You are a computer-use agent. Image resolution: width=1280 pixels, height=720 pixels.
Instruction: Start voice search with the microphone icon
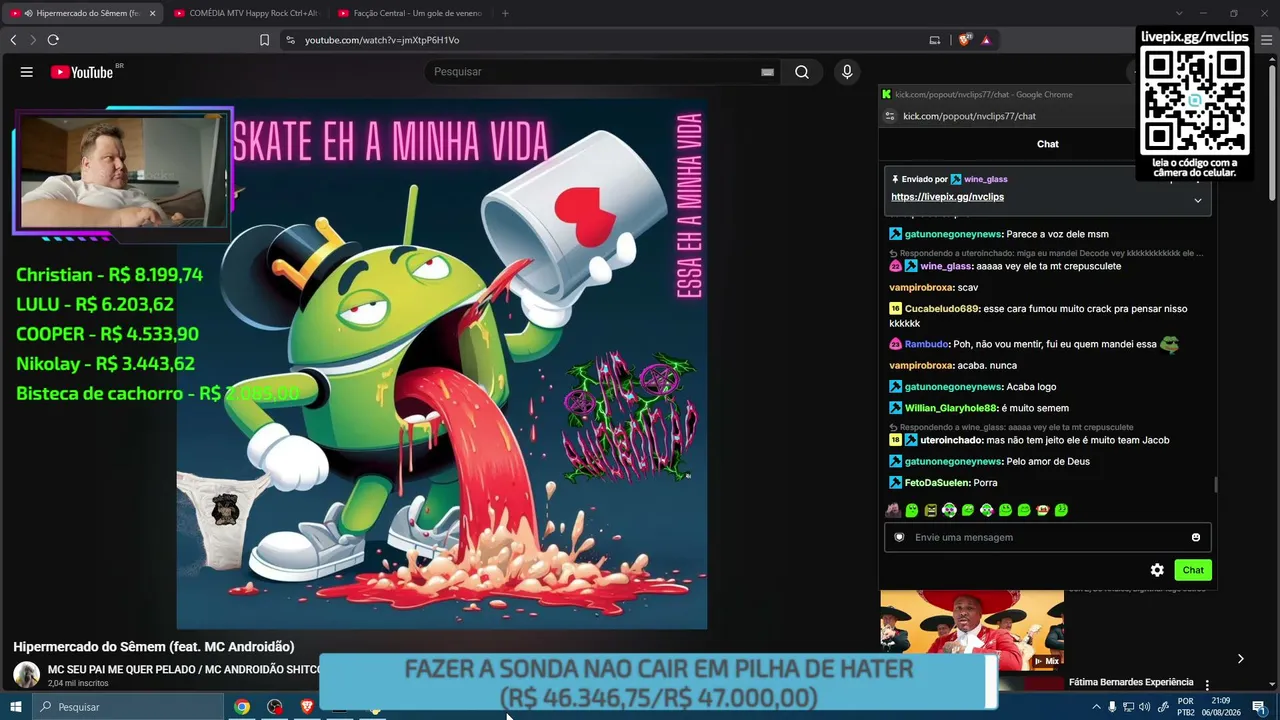click(847, 72)
